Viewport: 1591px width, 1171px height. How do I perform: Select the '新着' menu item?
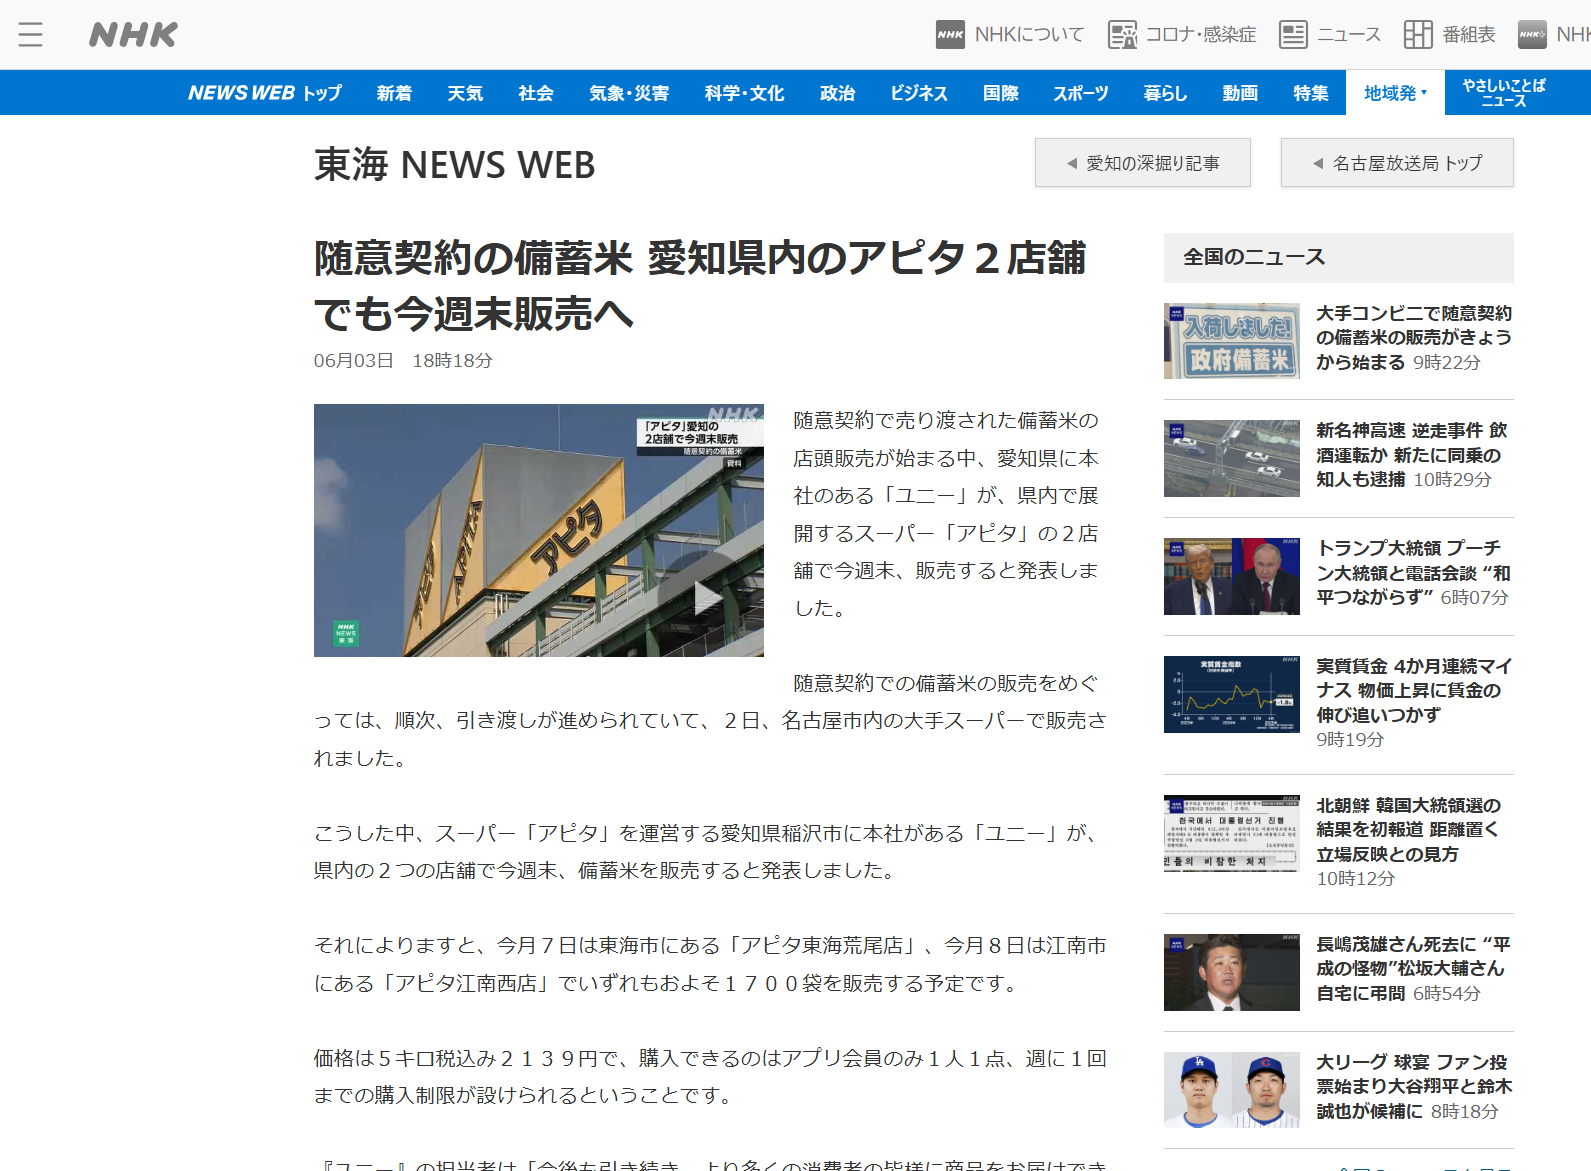click(394, 93)
